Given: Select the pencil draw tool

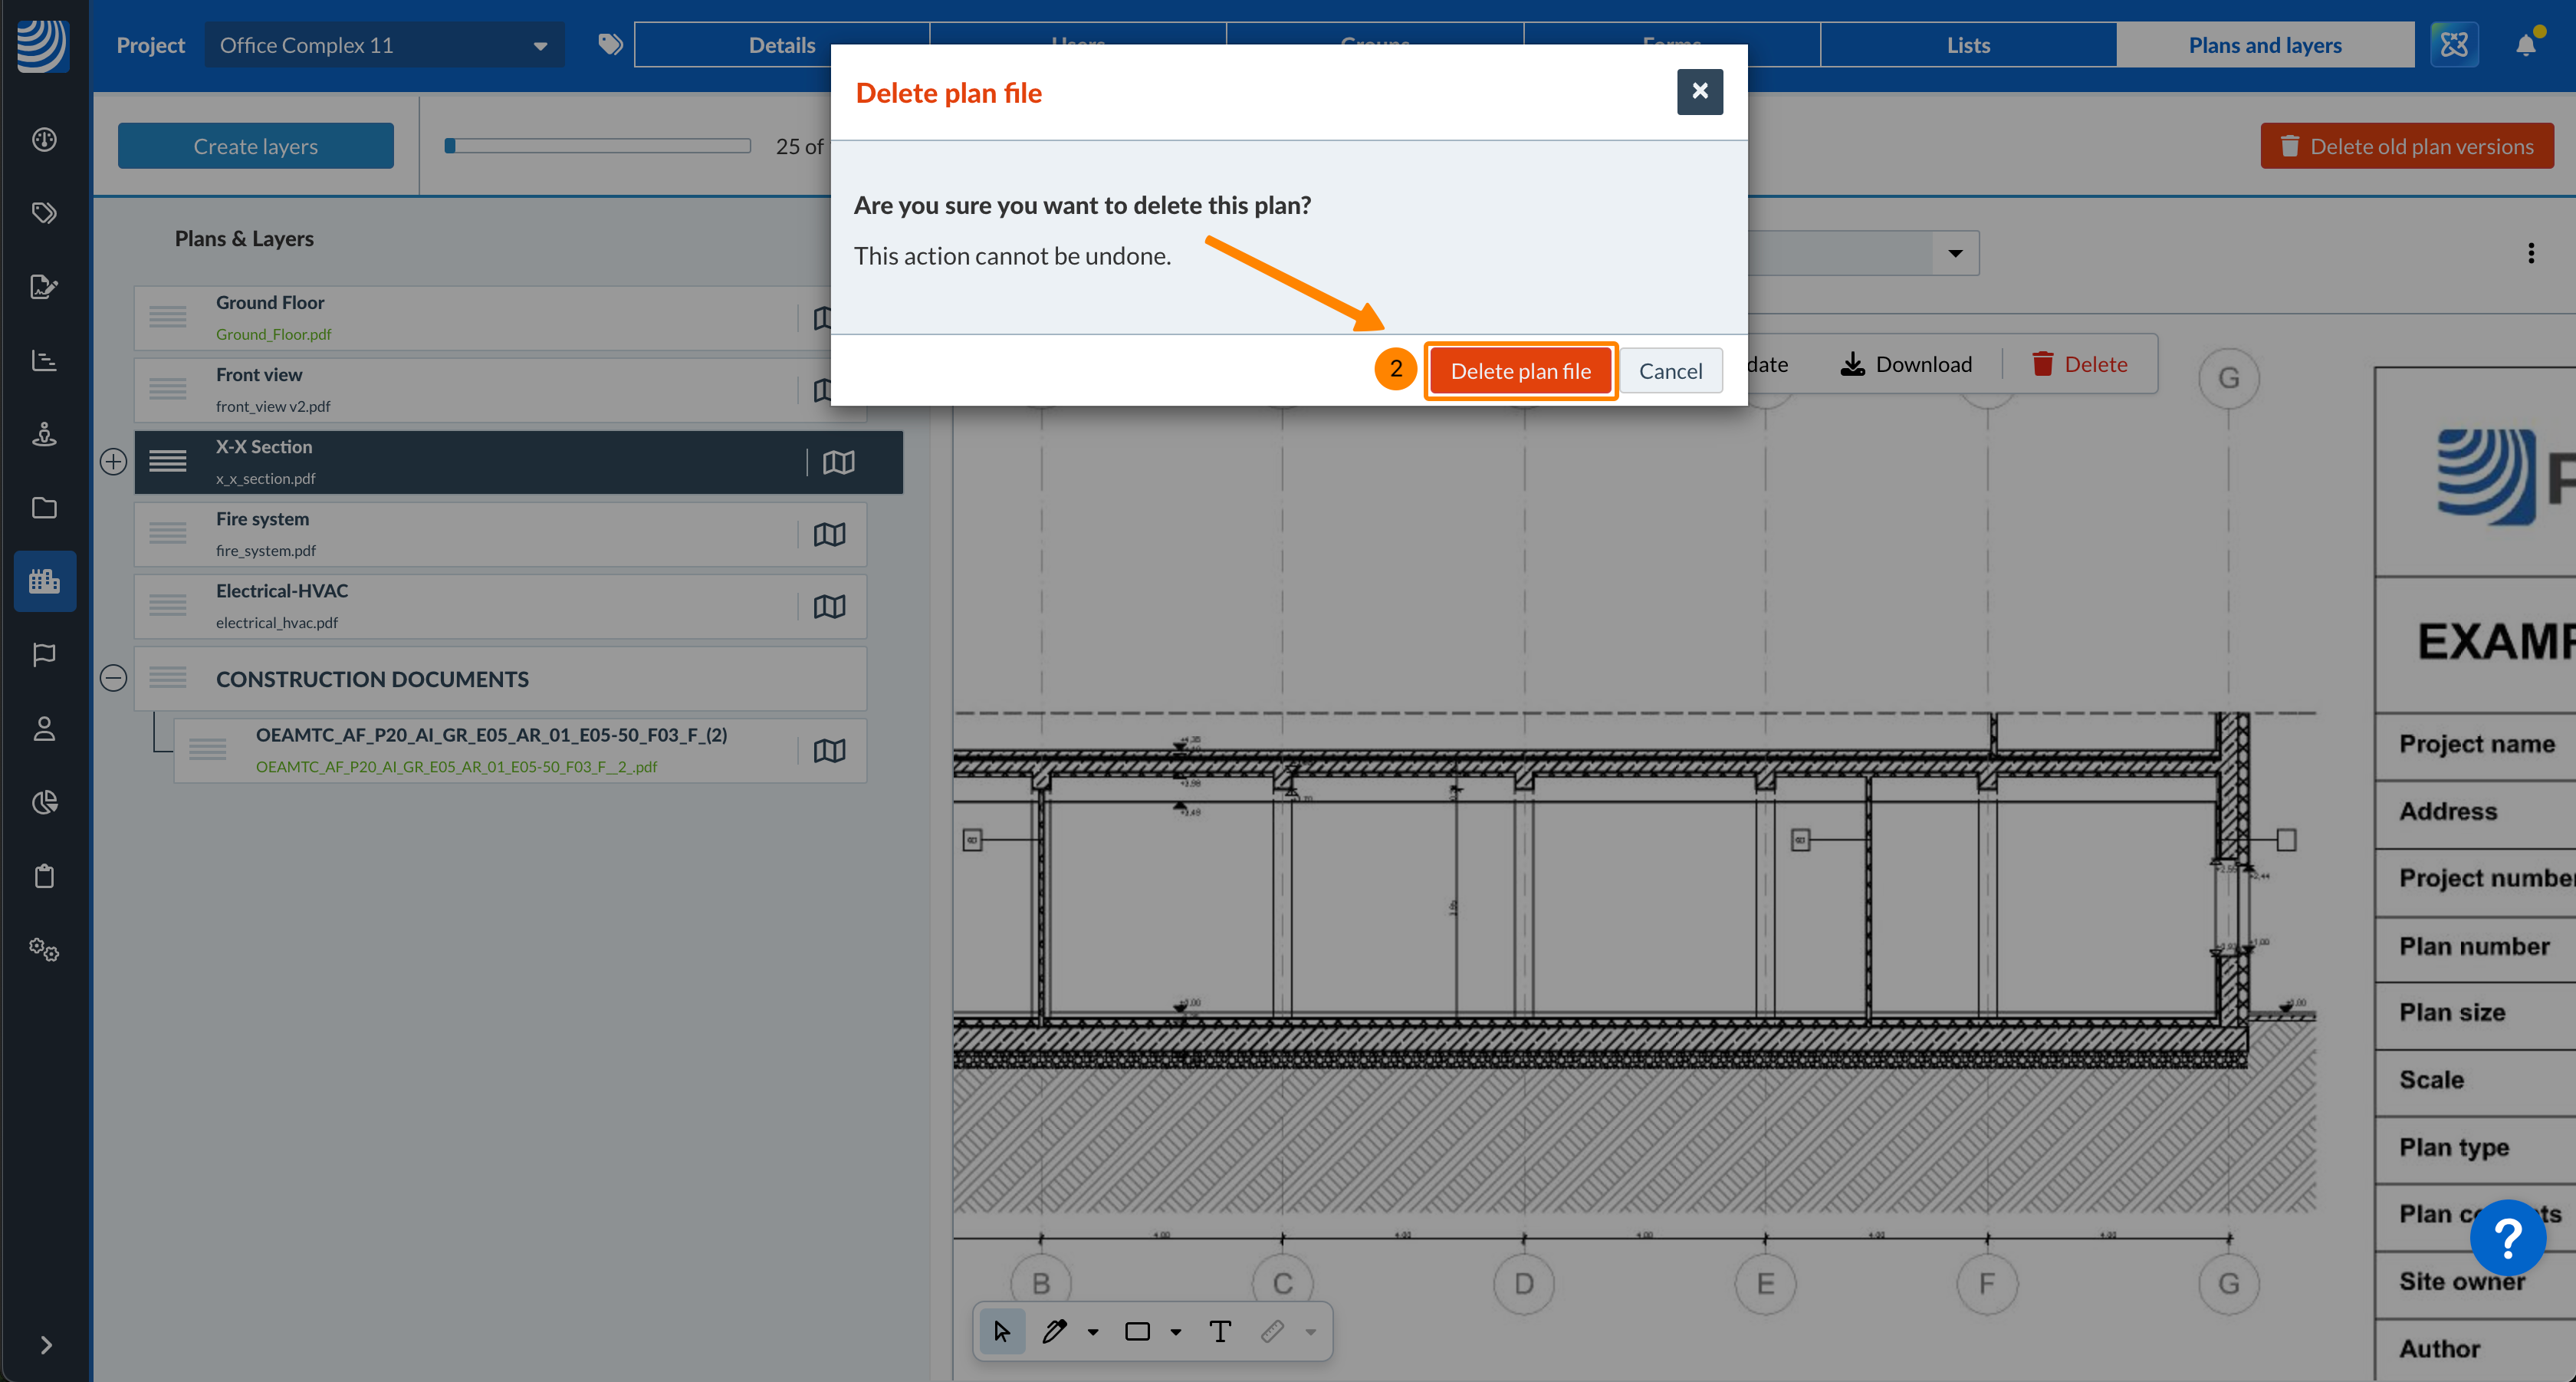Looking at the screenshot, I should point(1054,1331).
